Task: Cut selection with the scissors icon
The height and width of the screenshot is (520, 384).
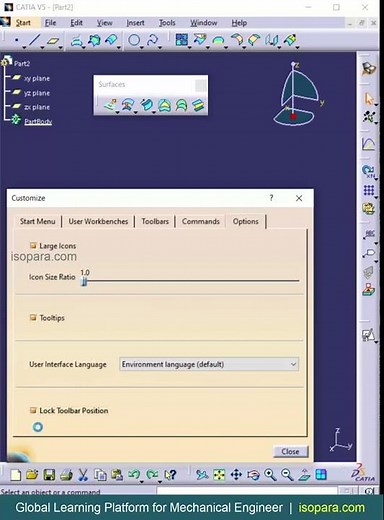Action: click(83, 475)
